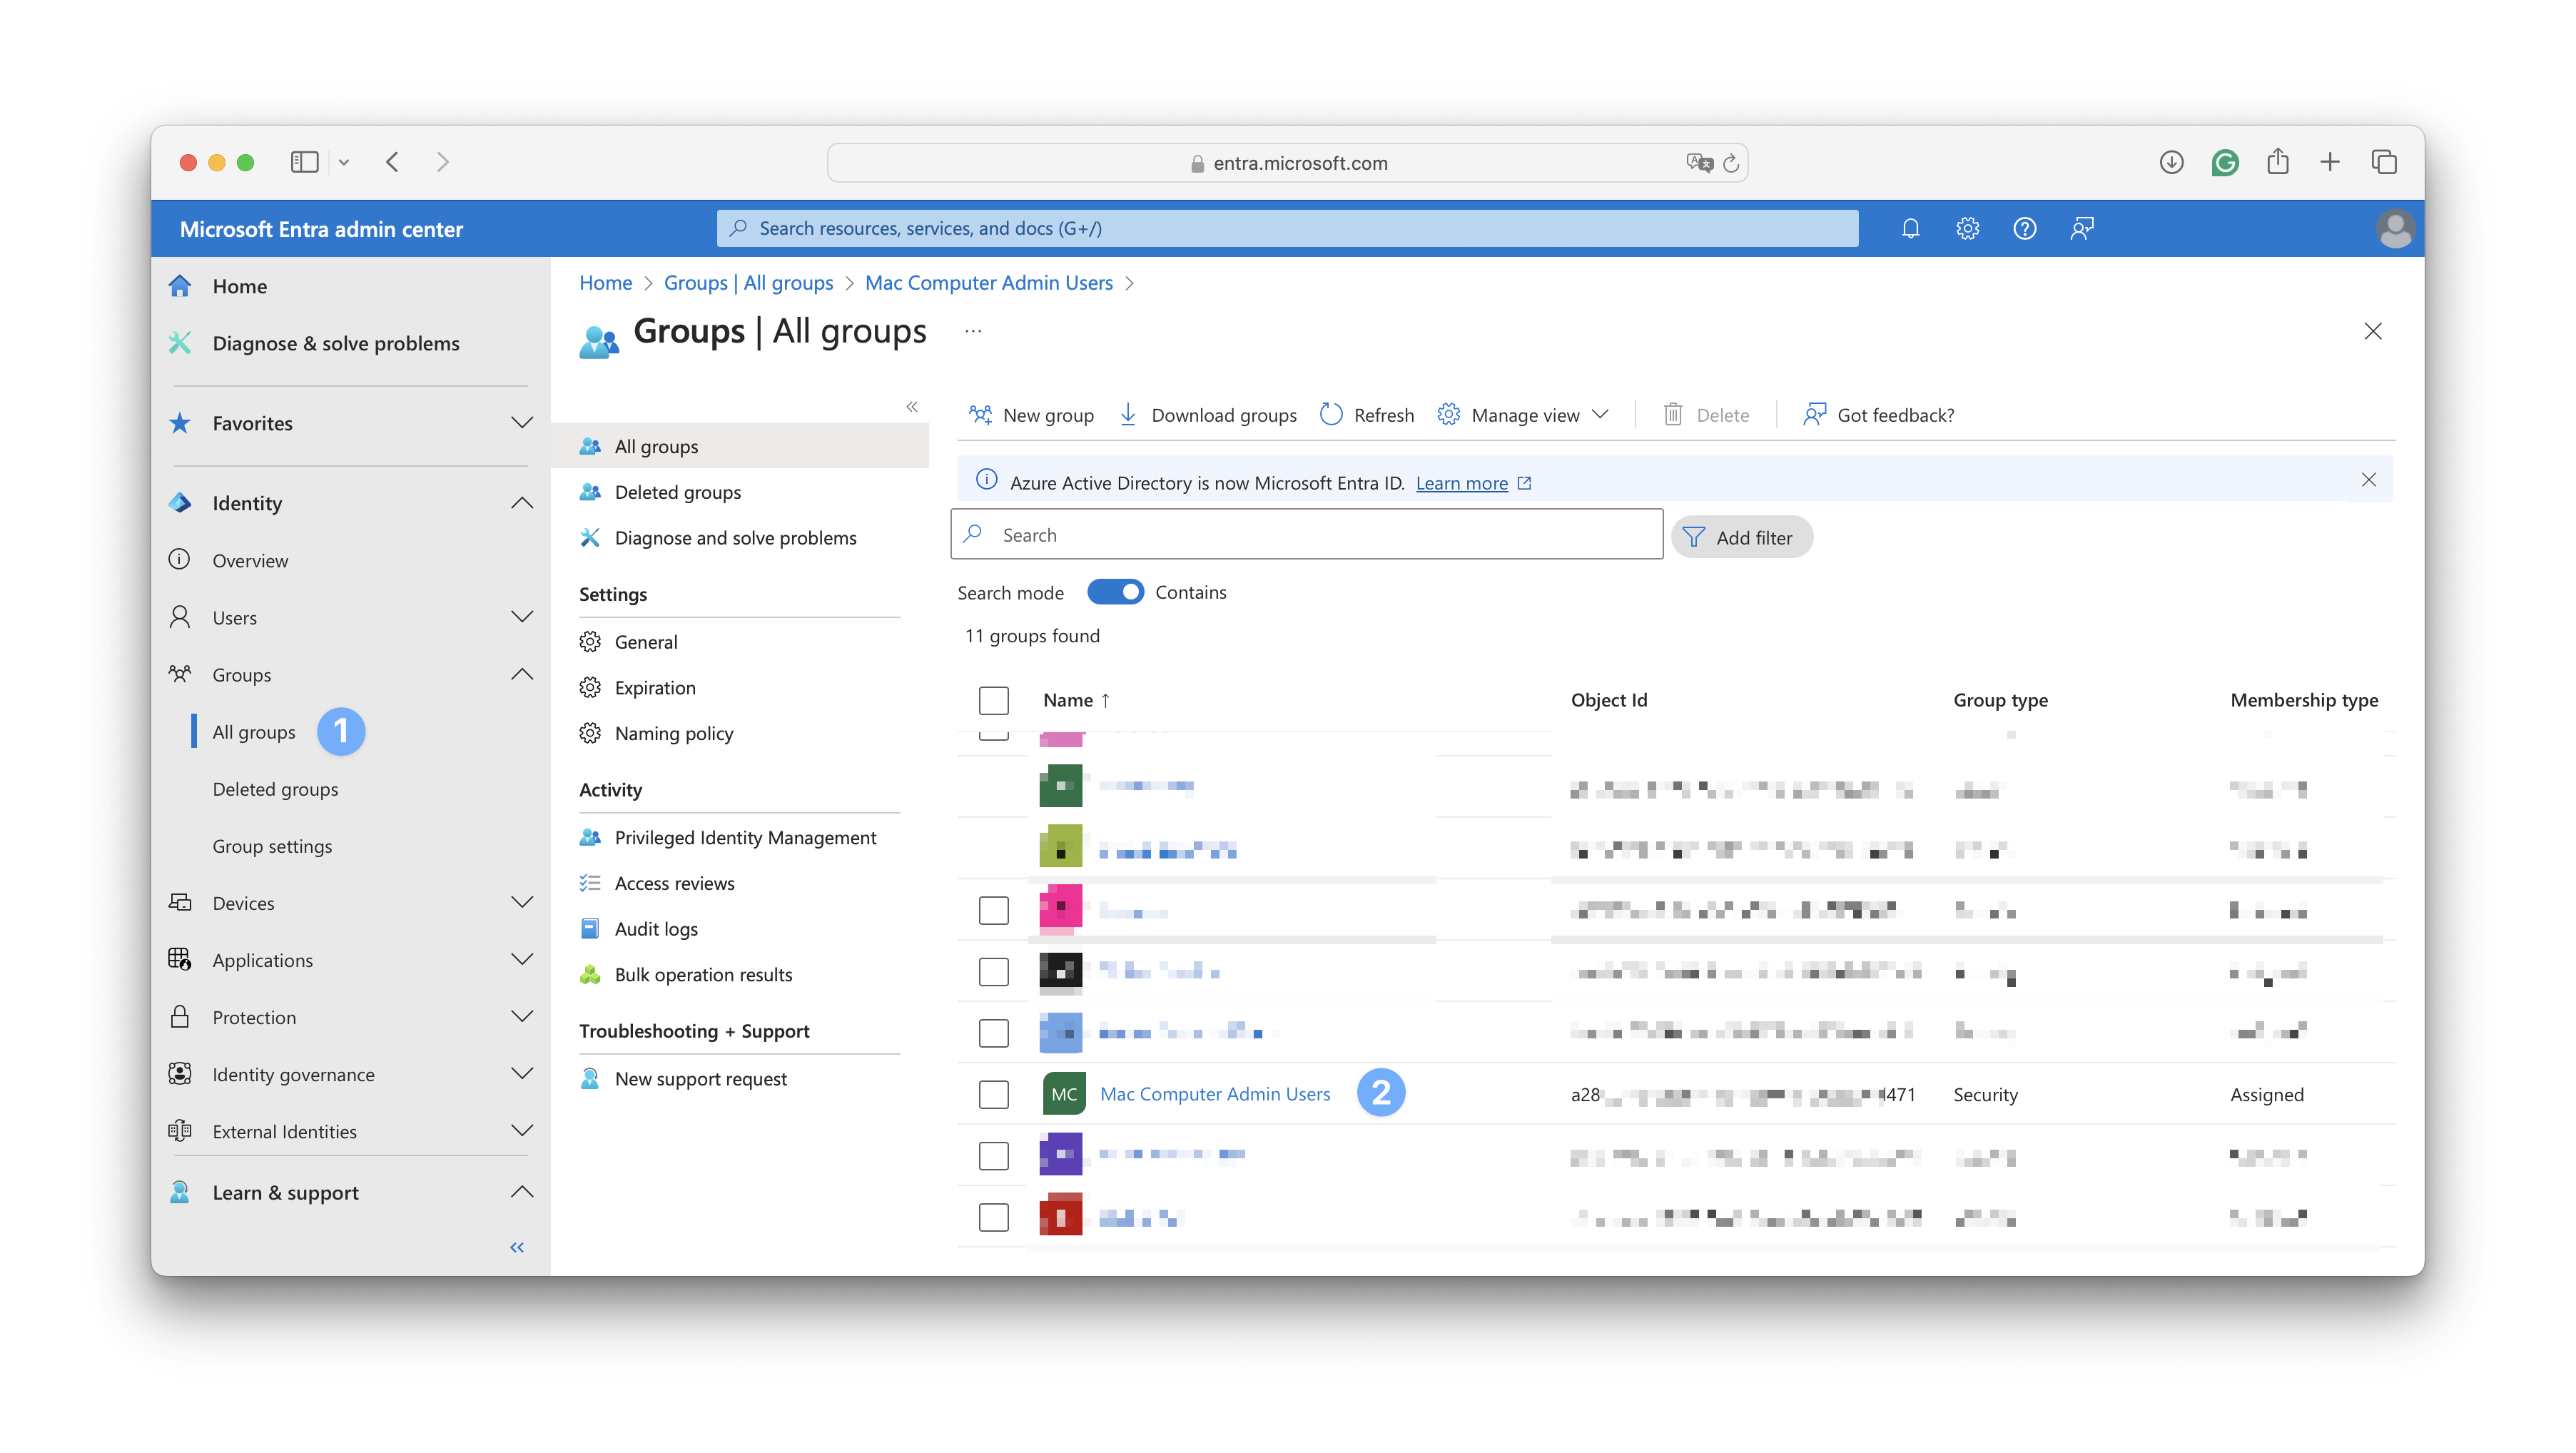Expand the Users section in sidebar
This screenshot has width=2576, height=1453.
pyautogui.click(x=521, y=617)
